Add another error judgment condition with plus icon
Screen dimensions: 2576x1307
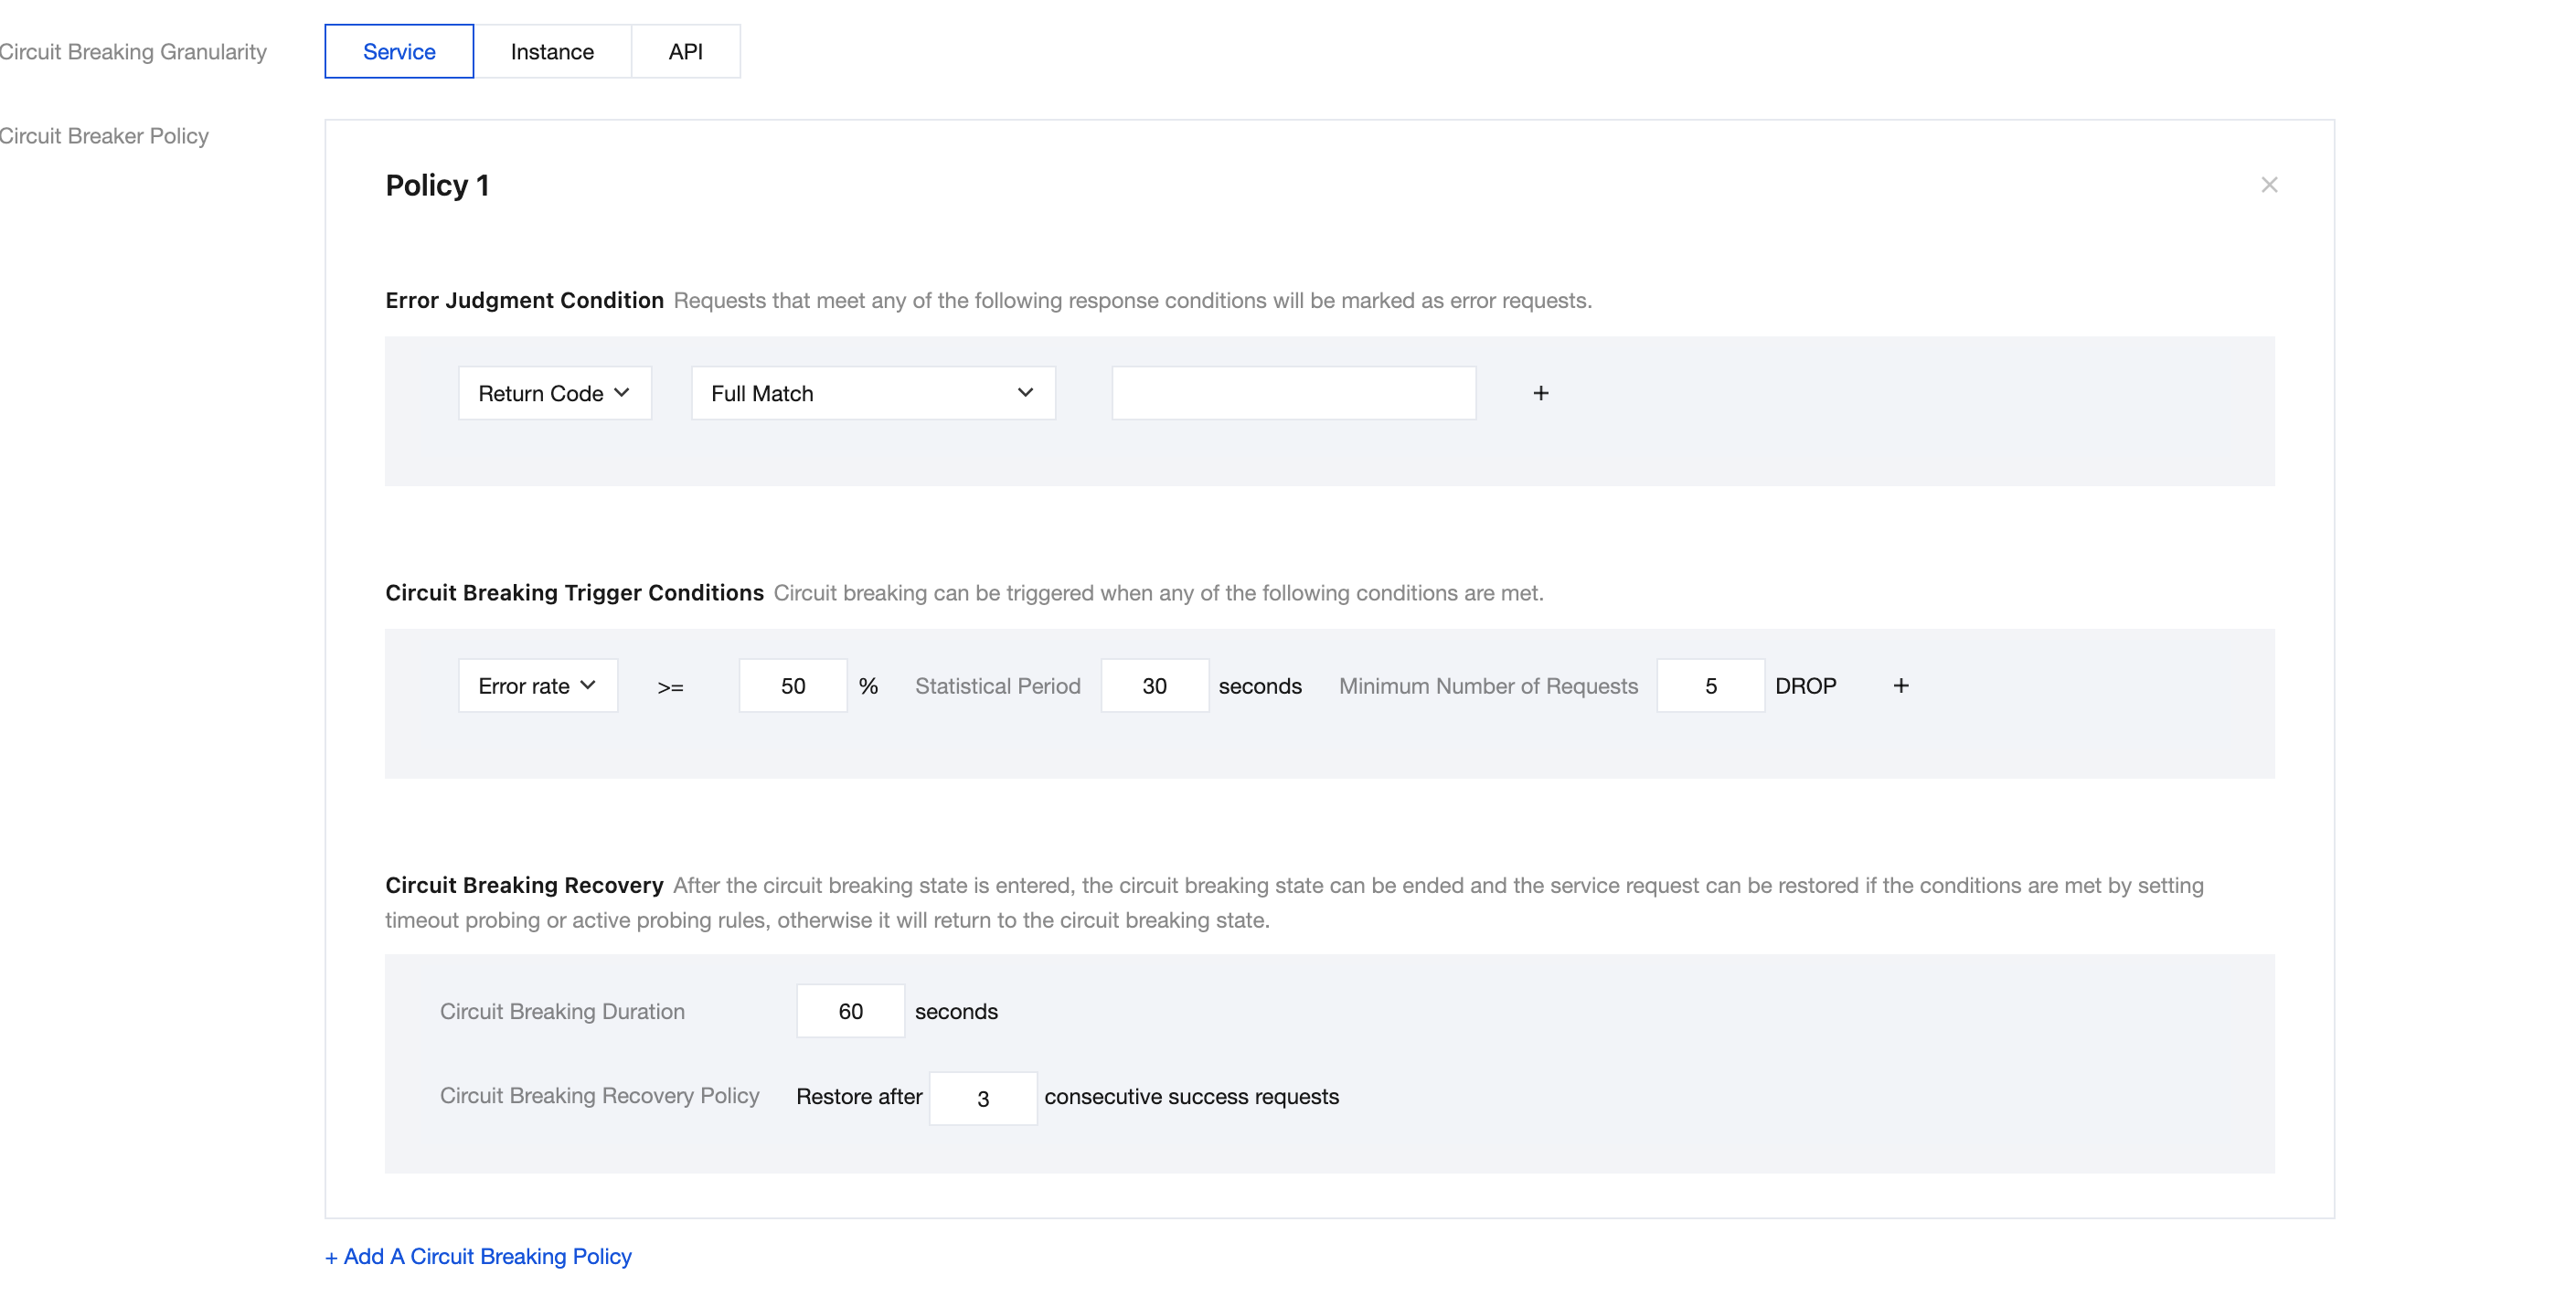[1540, 393]
